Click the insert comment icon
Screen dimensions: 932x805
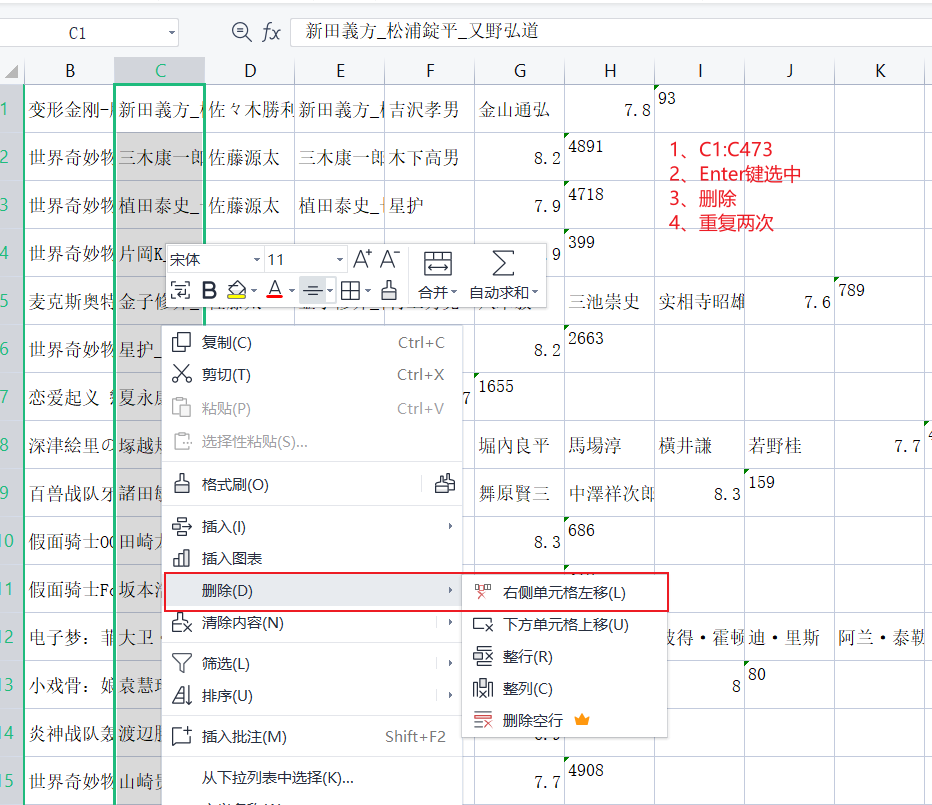[x=181, y=735]
